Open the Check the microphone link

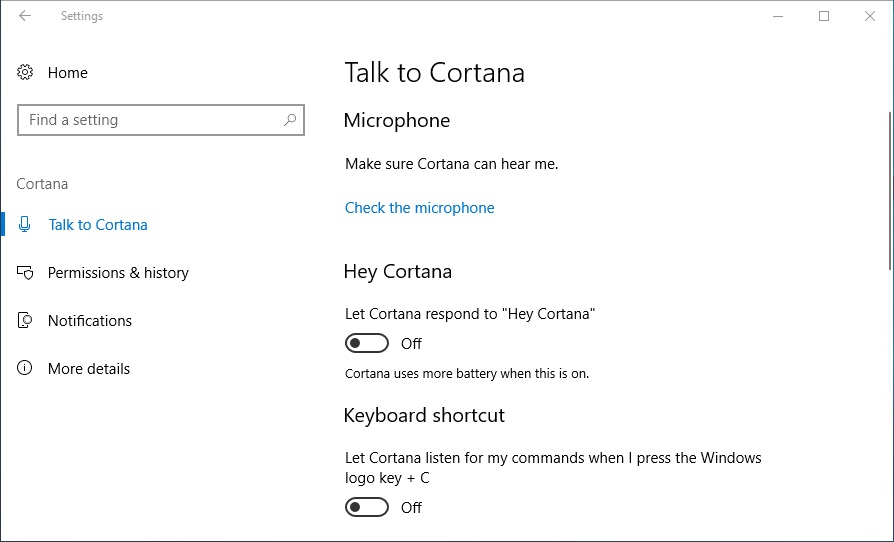point(420,208)
